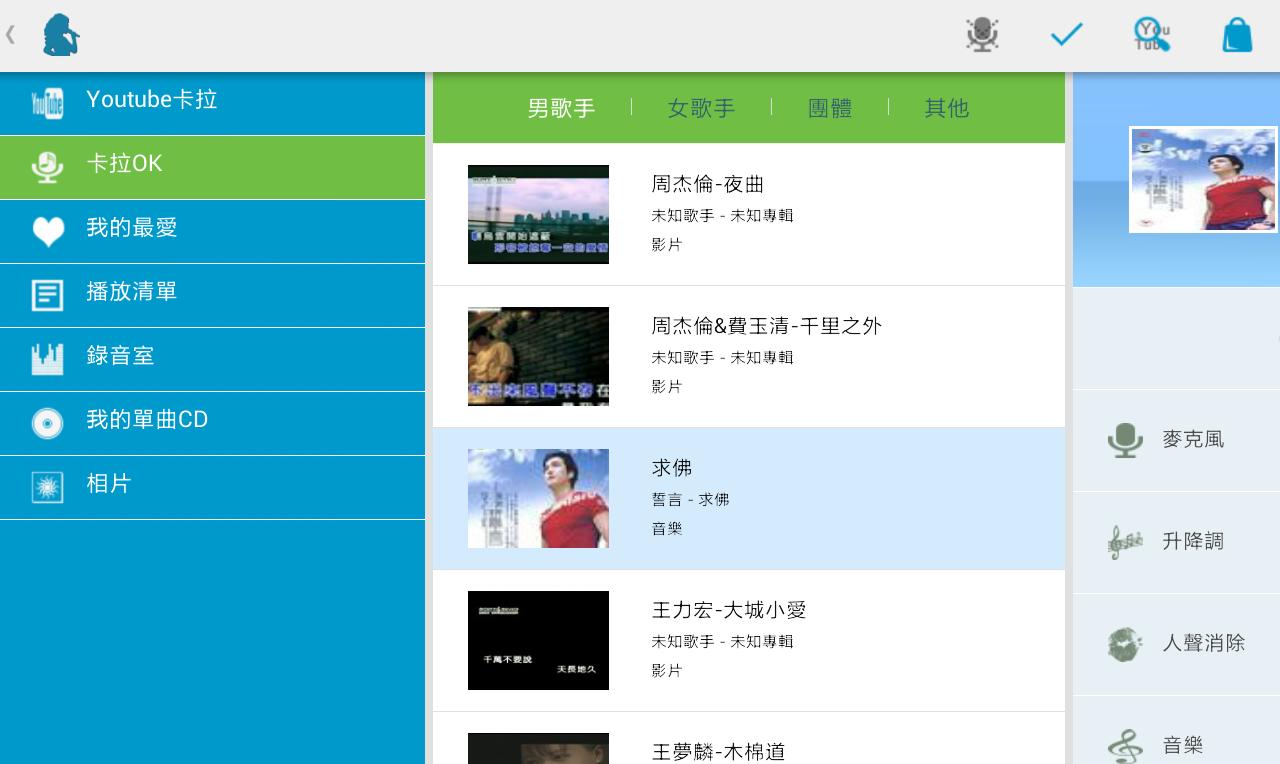The height and width of the screenshot is (764, 1280).
Task: Select 卡拉OK in the sidebar
Action: tap(212, 167)
